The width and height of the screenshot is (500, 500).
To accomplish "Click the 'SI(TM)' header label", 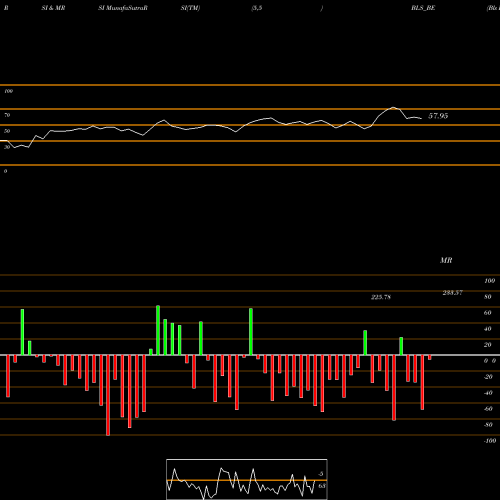I will (x=190, y=8).
